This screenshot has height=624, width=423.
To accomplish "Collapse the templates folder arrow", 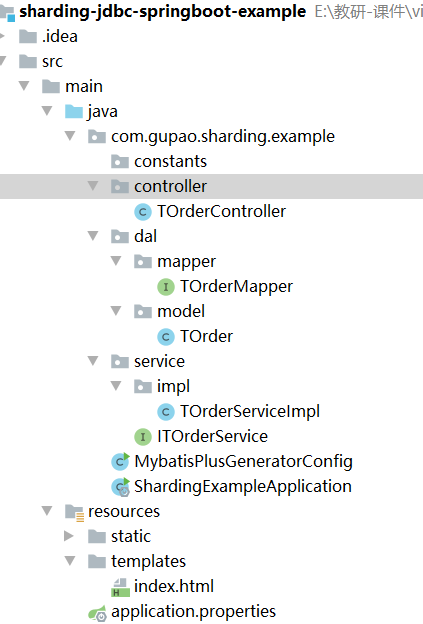I will tap(70, 561).
